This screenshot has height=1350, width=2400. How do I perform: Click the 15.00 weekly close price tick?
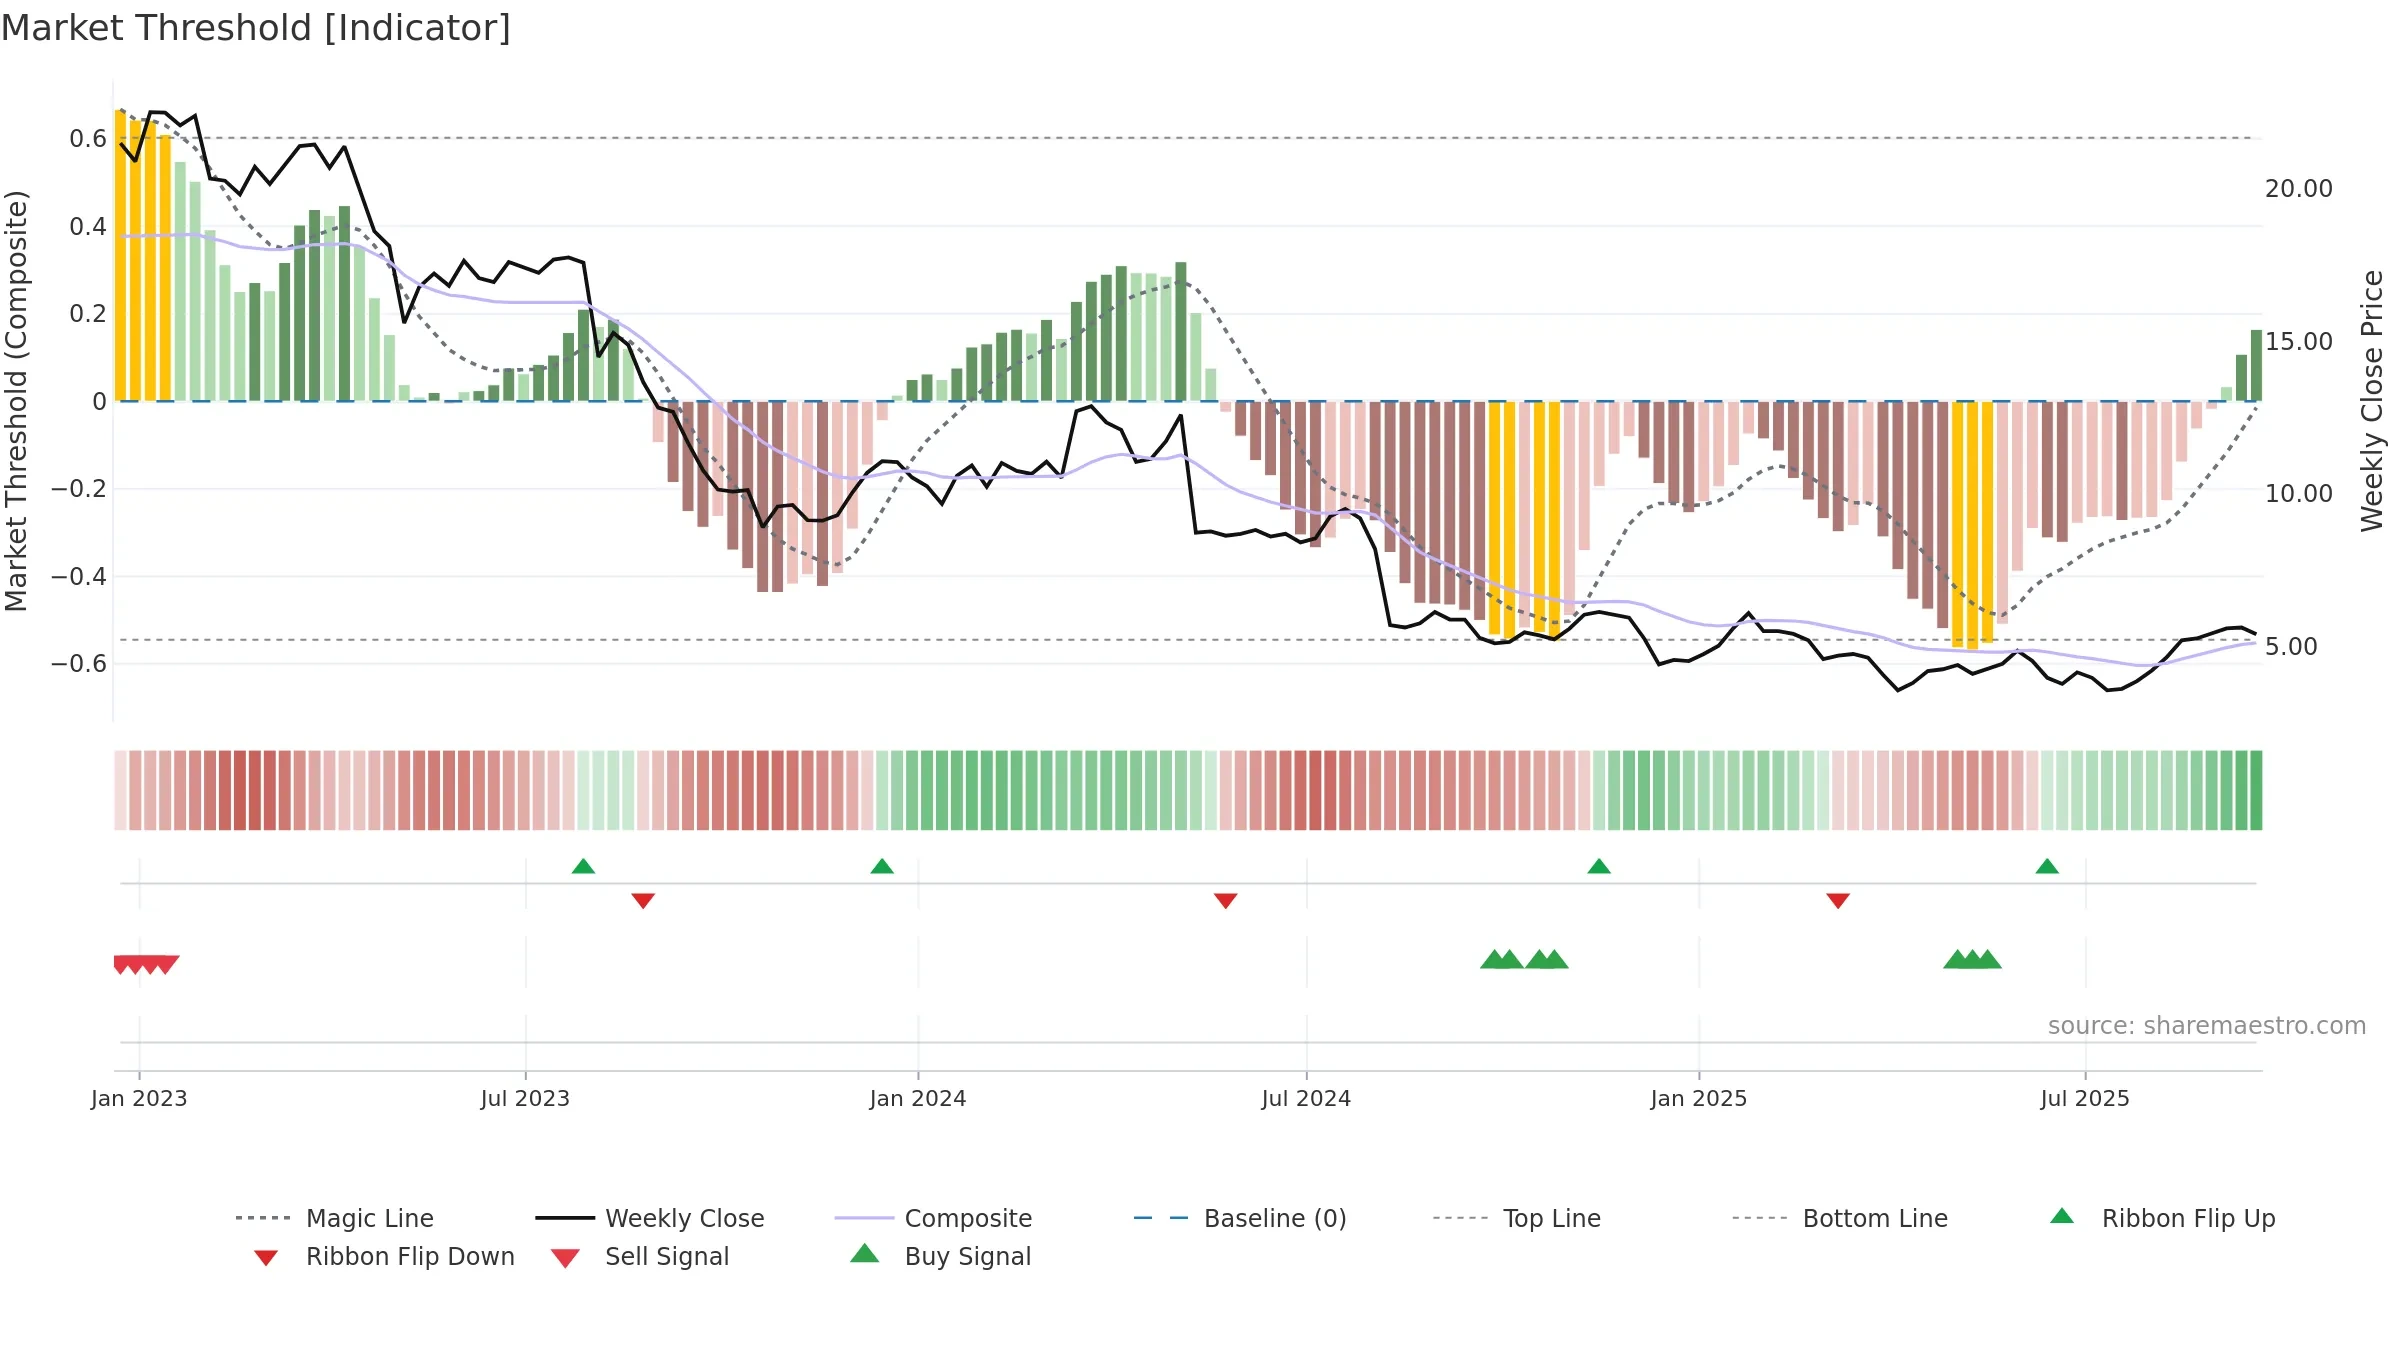(2299, 341)
